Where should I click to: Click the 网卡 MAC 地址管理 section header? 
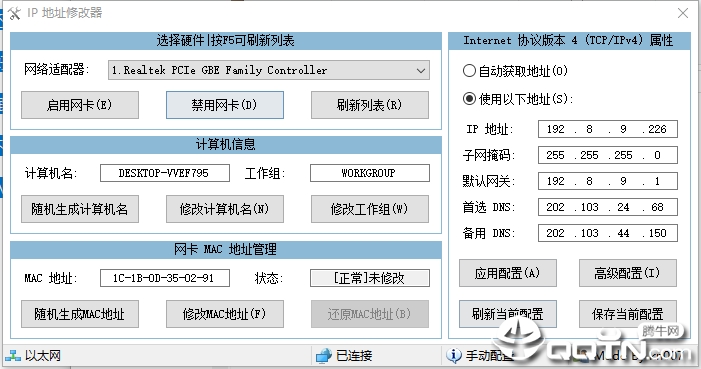point(226,249)
